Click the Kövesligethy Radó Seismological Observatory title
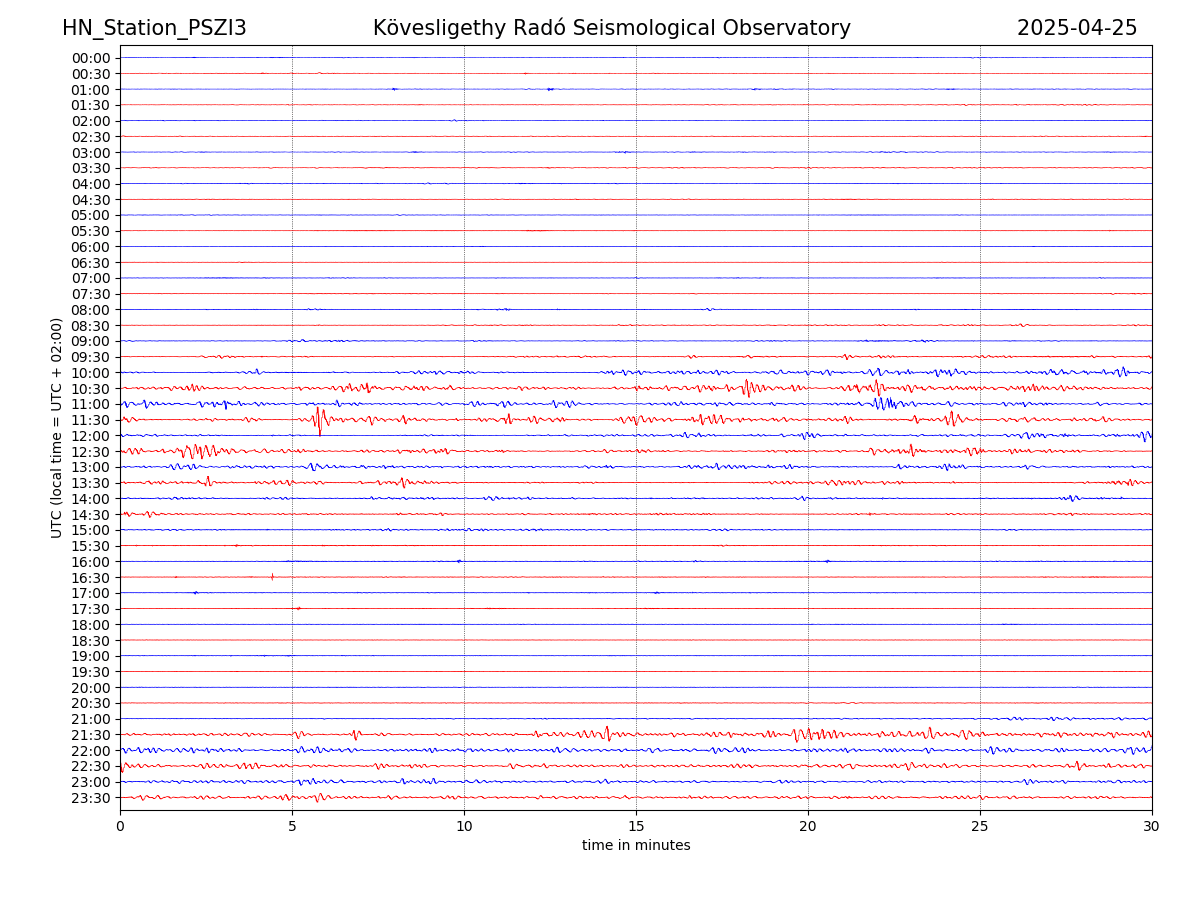This screenshot has width=1200, height=900. pos(611,28)
